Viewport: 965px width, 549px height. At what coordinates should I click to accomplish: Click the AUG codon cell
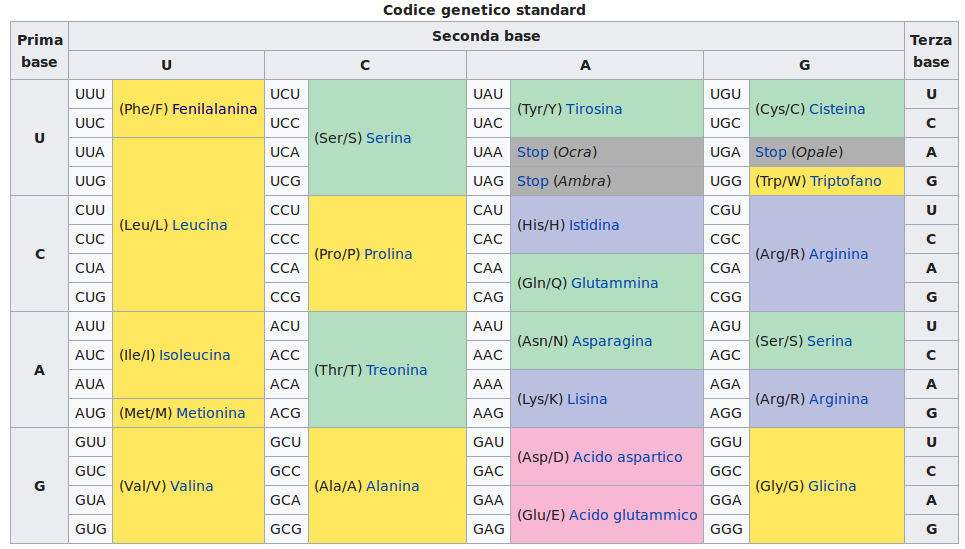click(x=90, y=413)
